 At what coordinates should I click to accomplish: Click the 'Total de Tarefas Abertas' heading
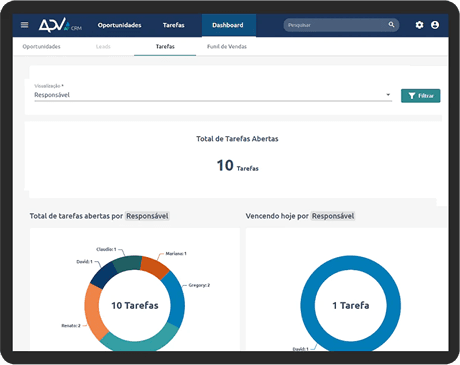[237, 139]
